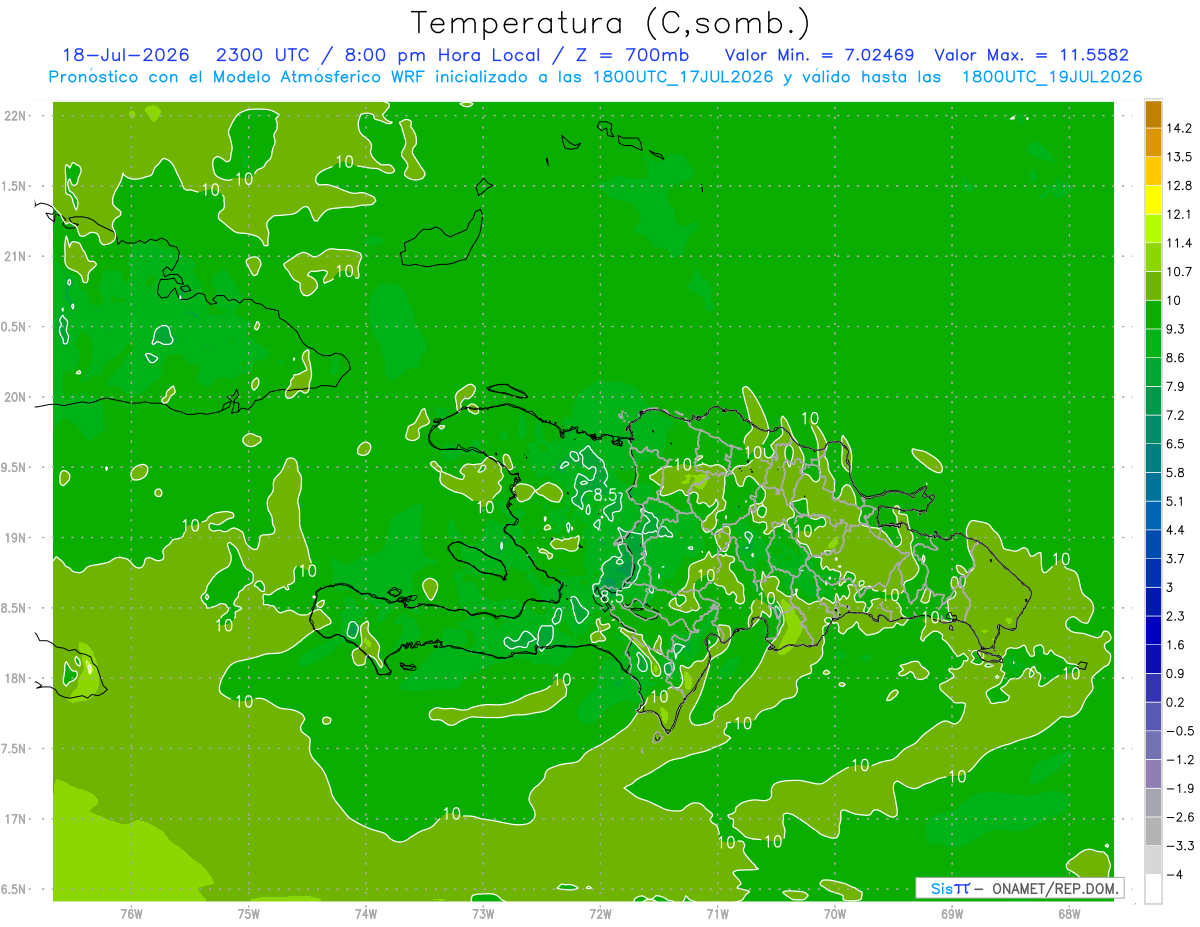Click the "-4" color scale label
The image size is (1200, 927).
point(1174,874)
